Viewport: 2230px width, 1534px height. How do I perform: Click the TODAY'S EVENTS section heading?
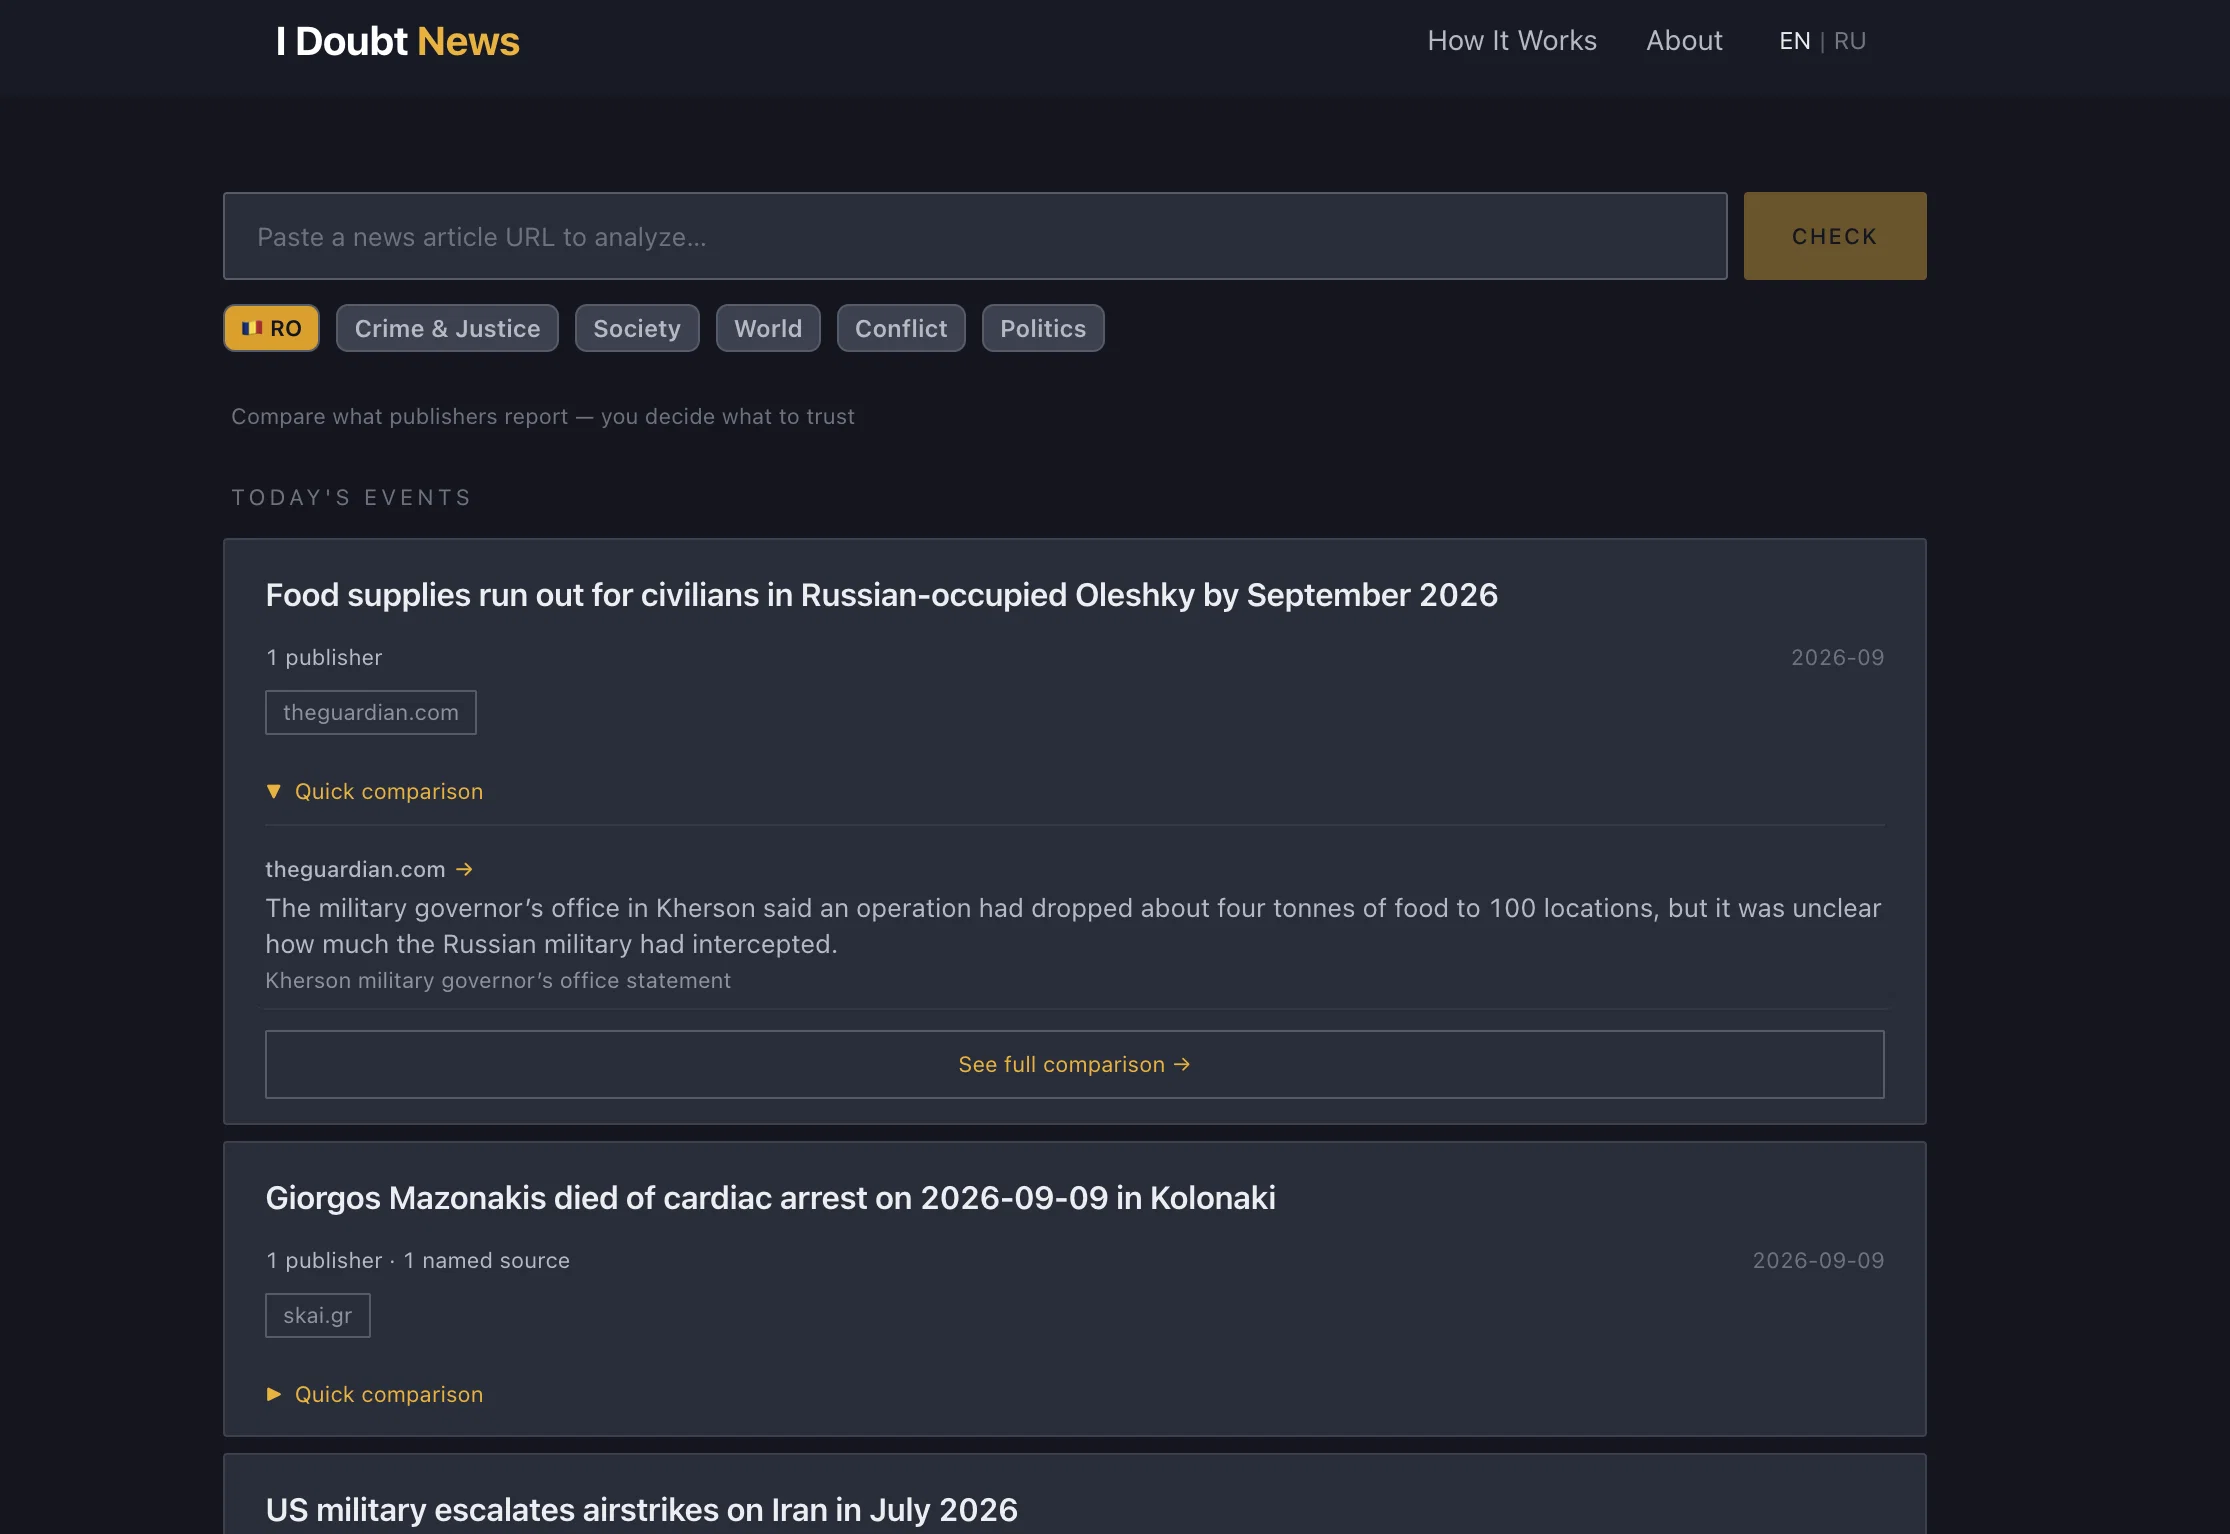point(351,497)
